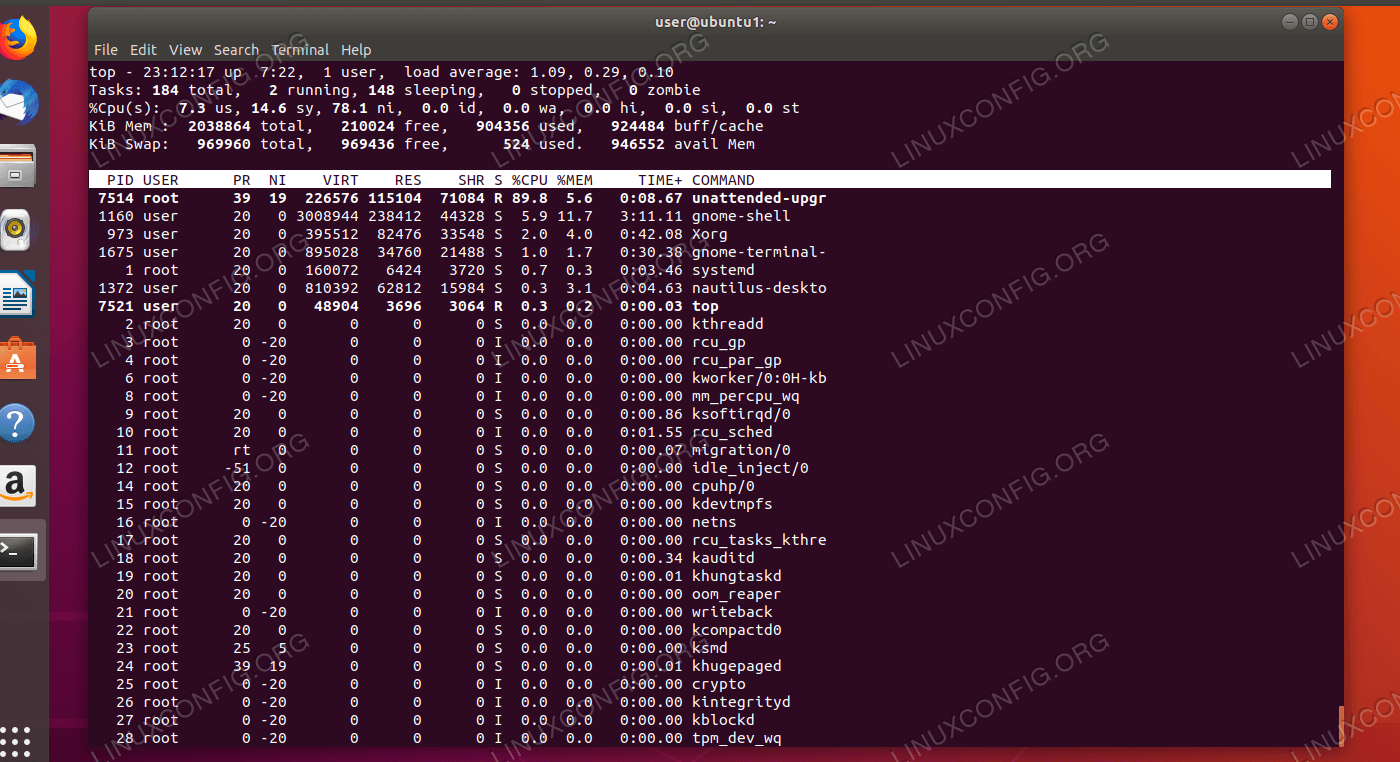The height and width of the screenshot is (762, 1400).
Task: Open the Terminal menu
Action: coord(300,50)
